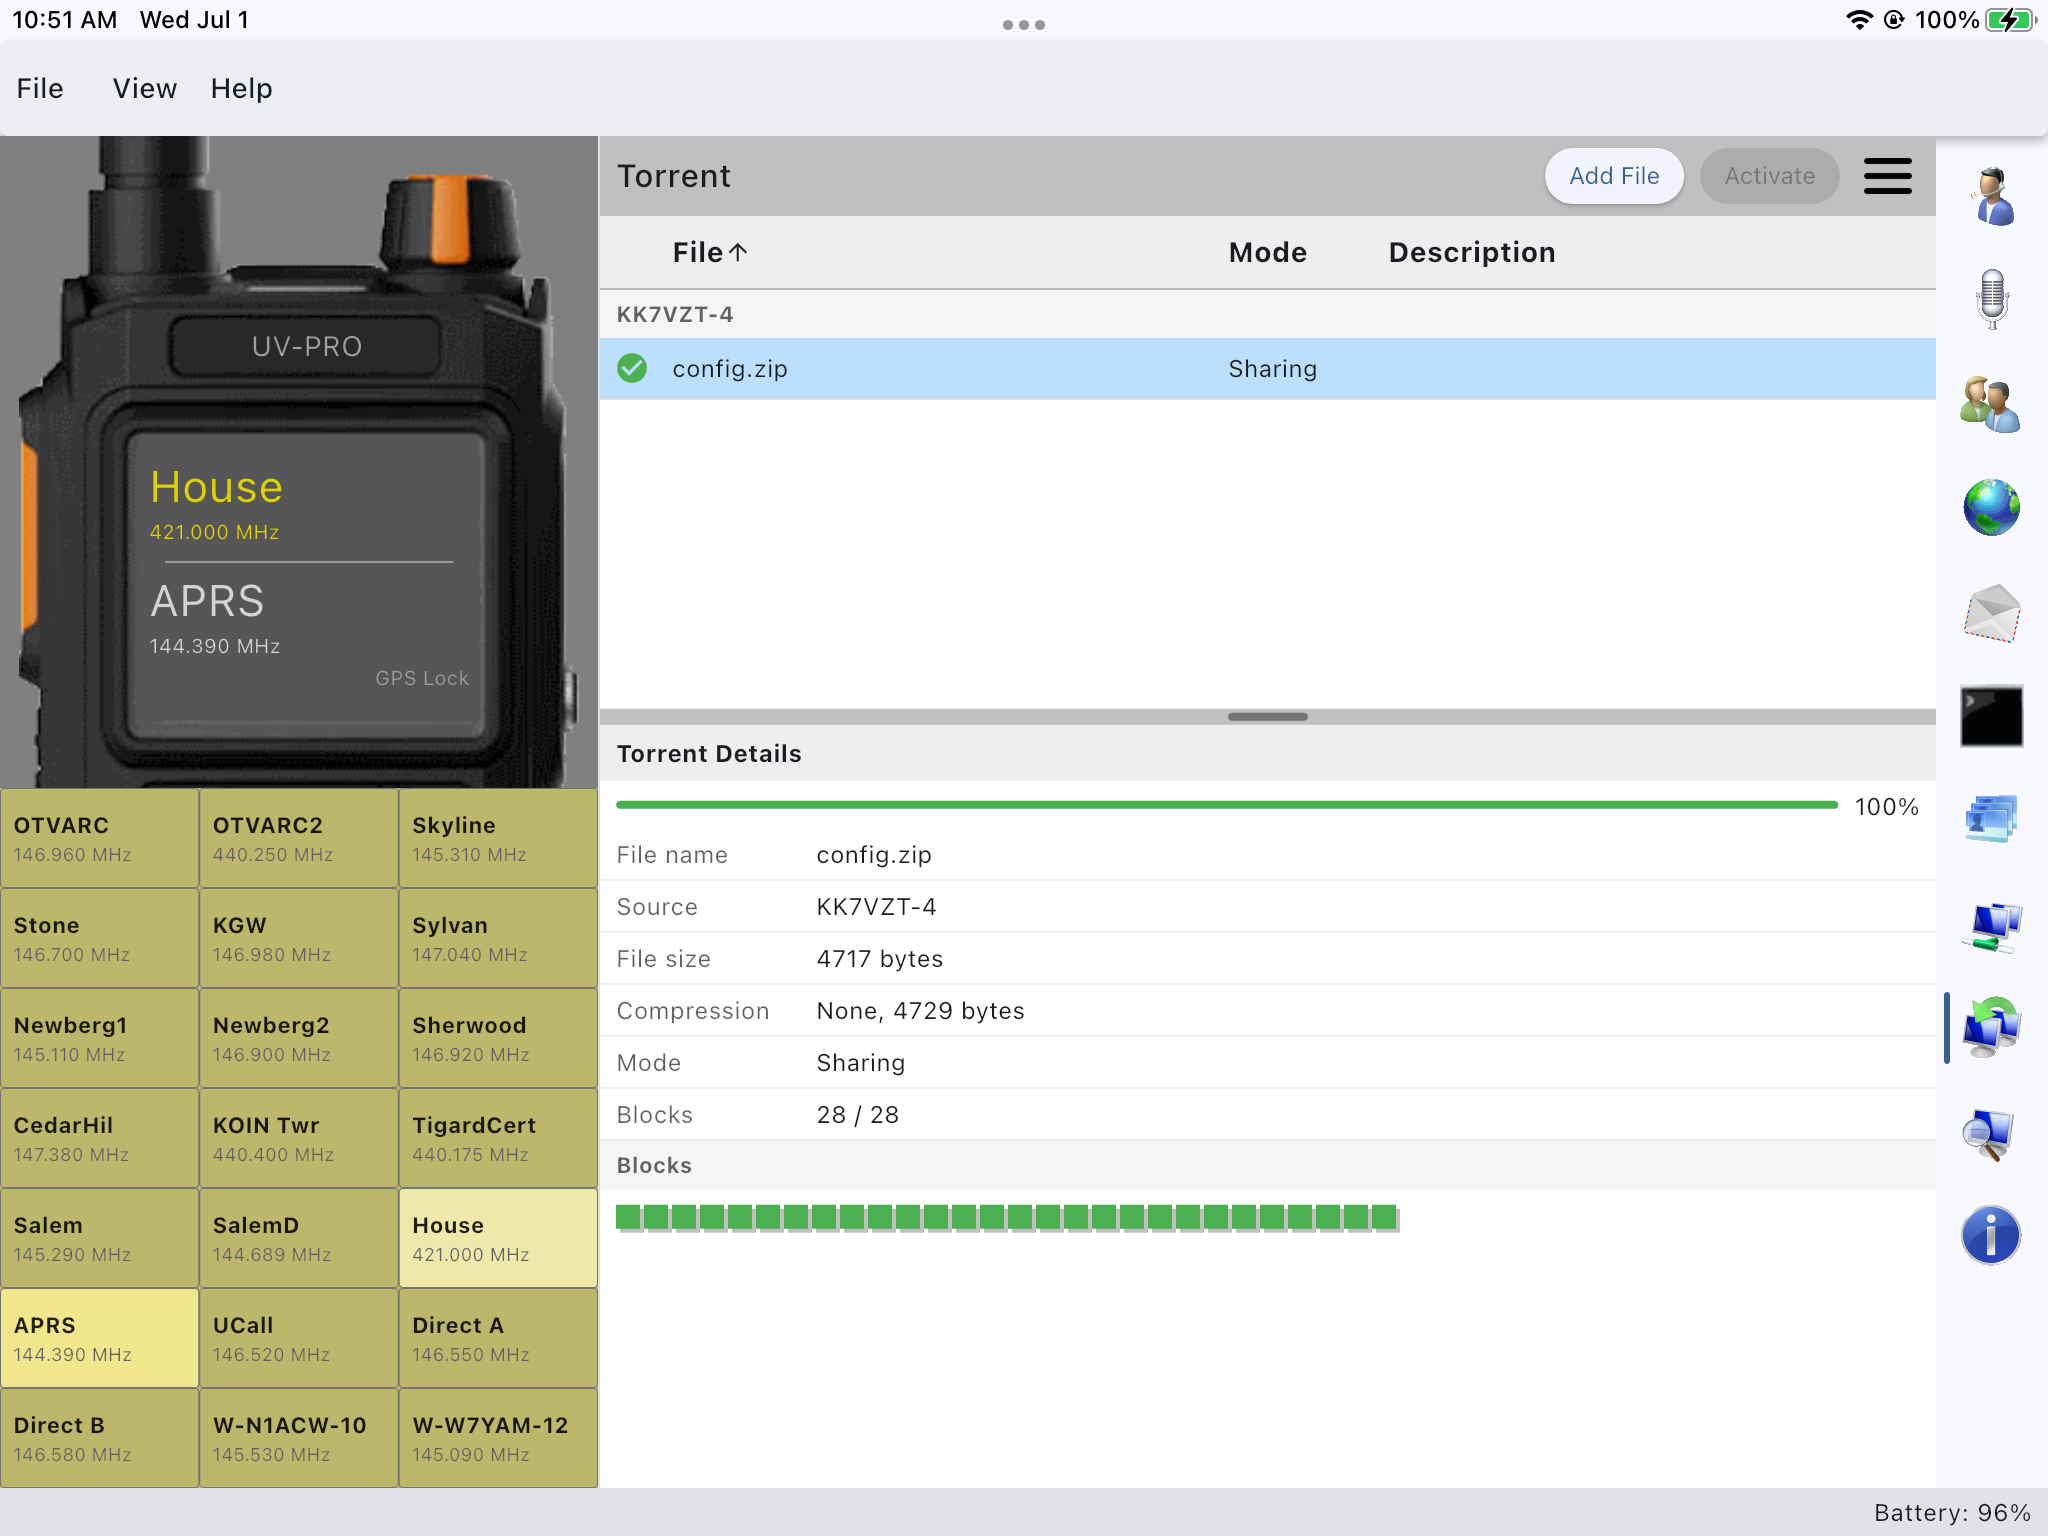
Task: Click the Source value KK7VZT-4
Action: coord(876,907)
